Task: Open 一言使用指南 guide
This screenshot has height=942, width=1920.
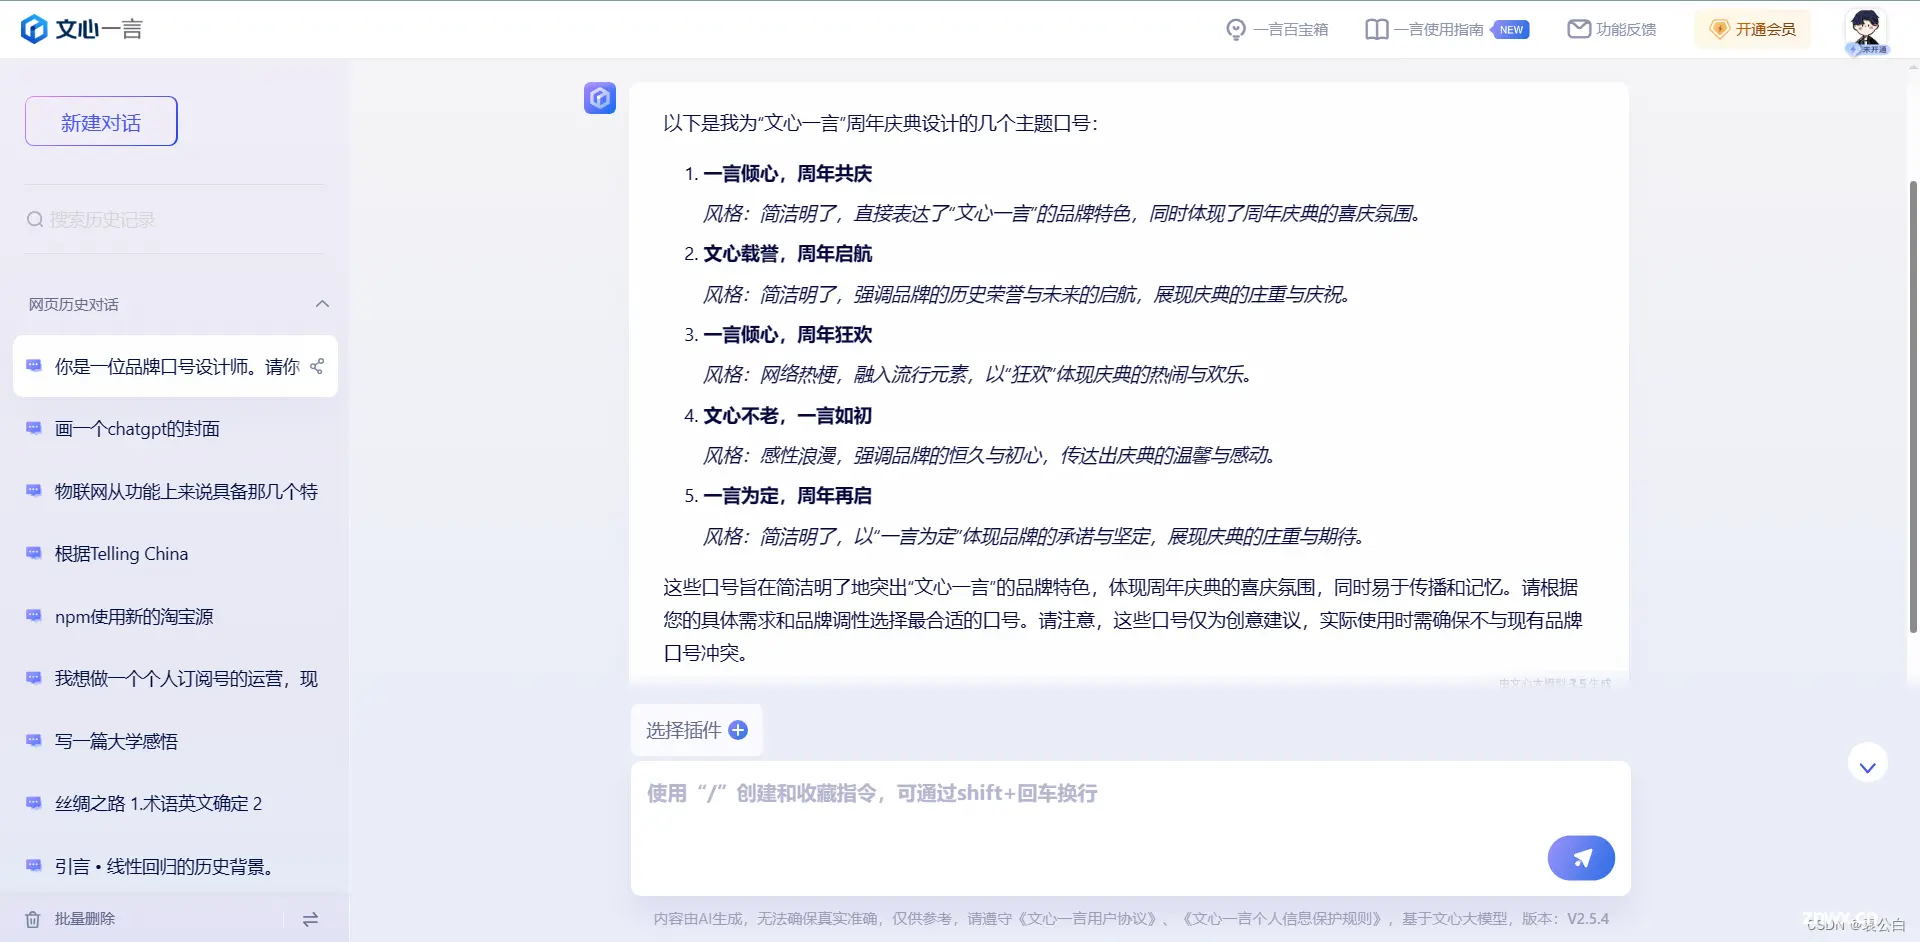Action: [x=1425, y=29]
